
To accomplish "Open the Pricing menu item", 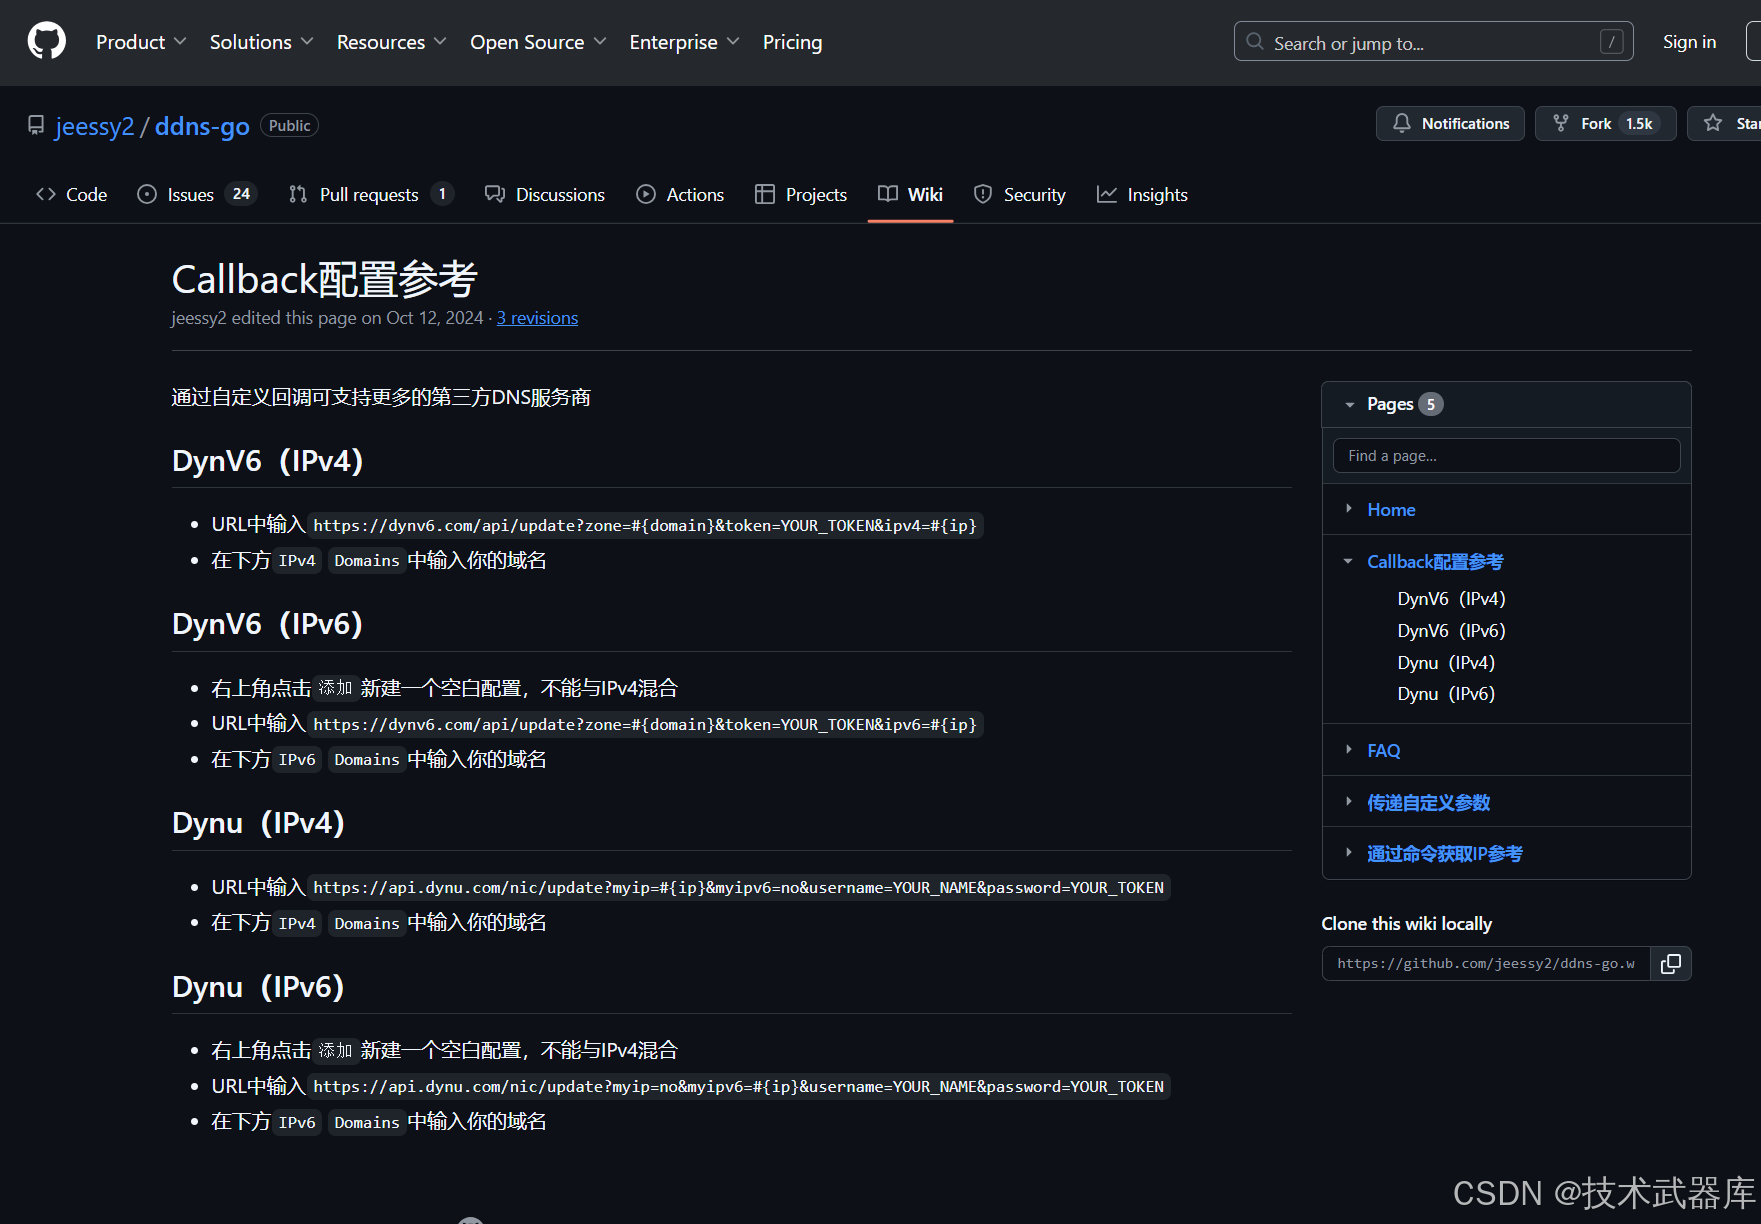I will click(x=792, y=42).
